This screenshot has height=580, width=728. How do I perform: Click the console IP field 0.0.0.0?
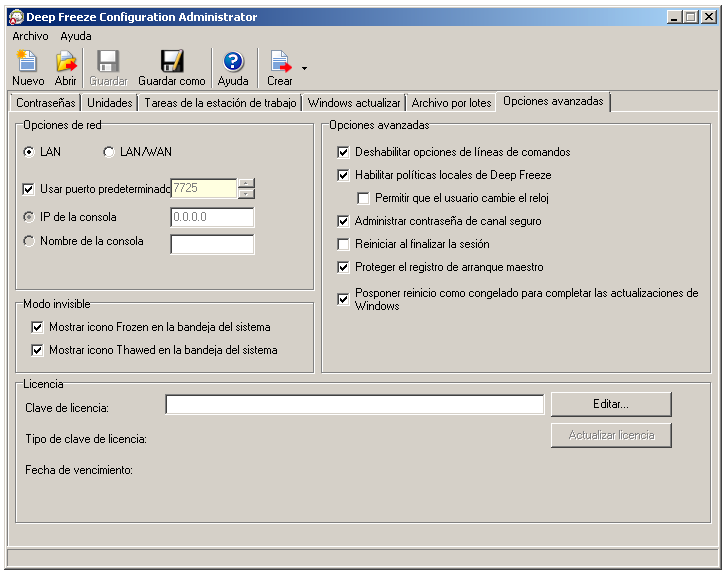pyautogui.click(x=212, y=217)
